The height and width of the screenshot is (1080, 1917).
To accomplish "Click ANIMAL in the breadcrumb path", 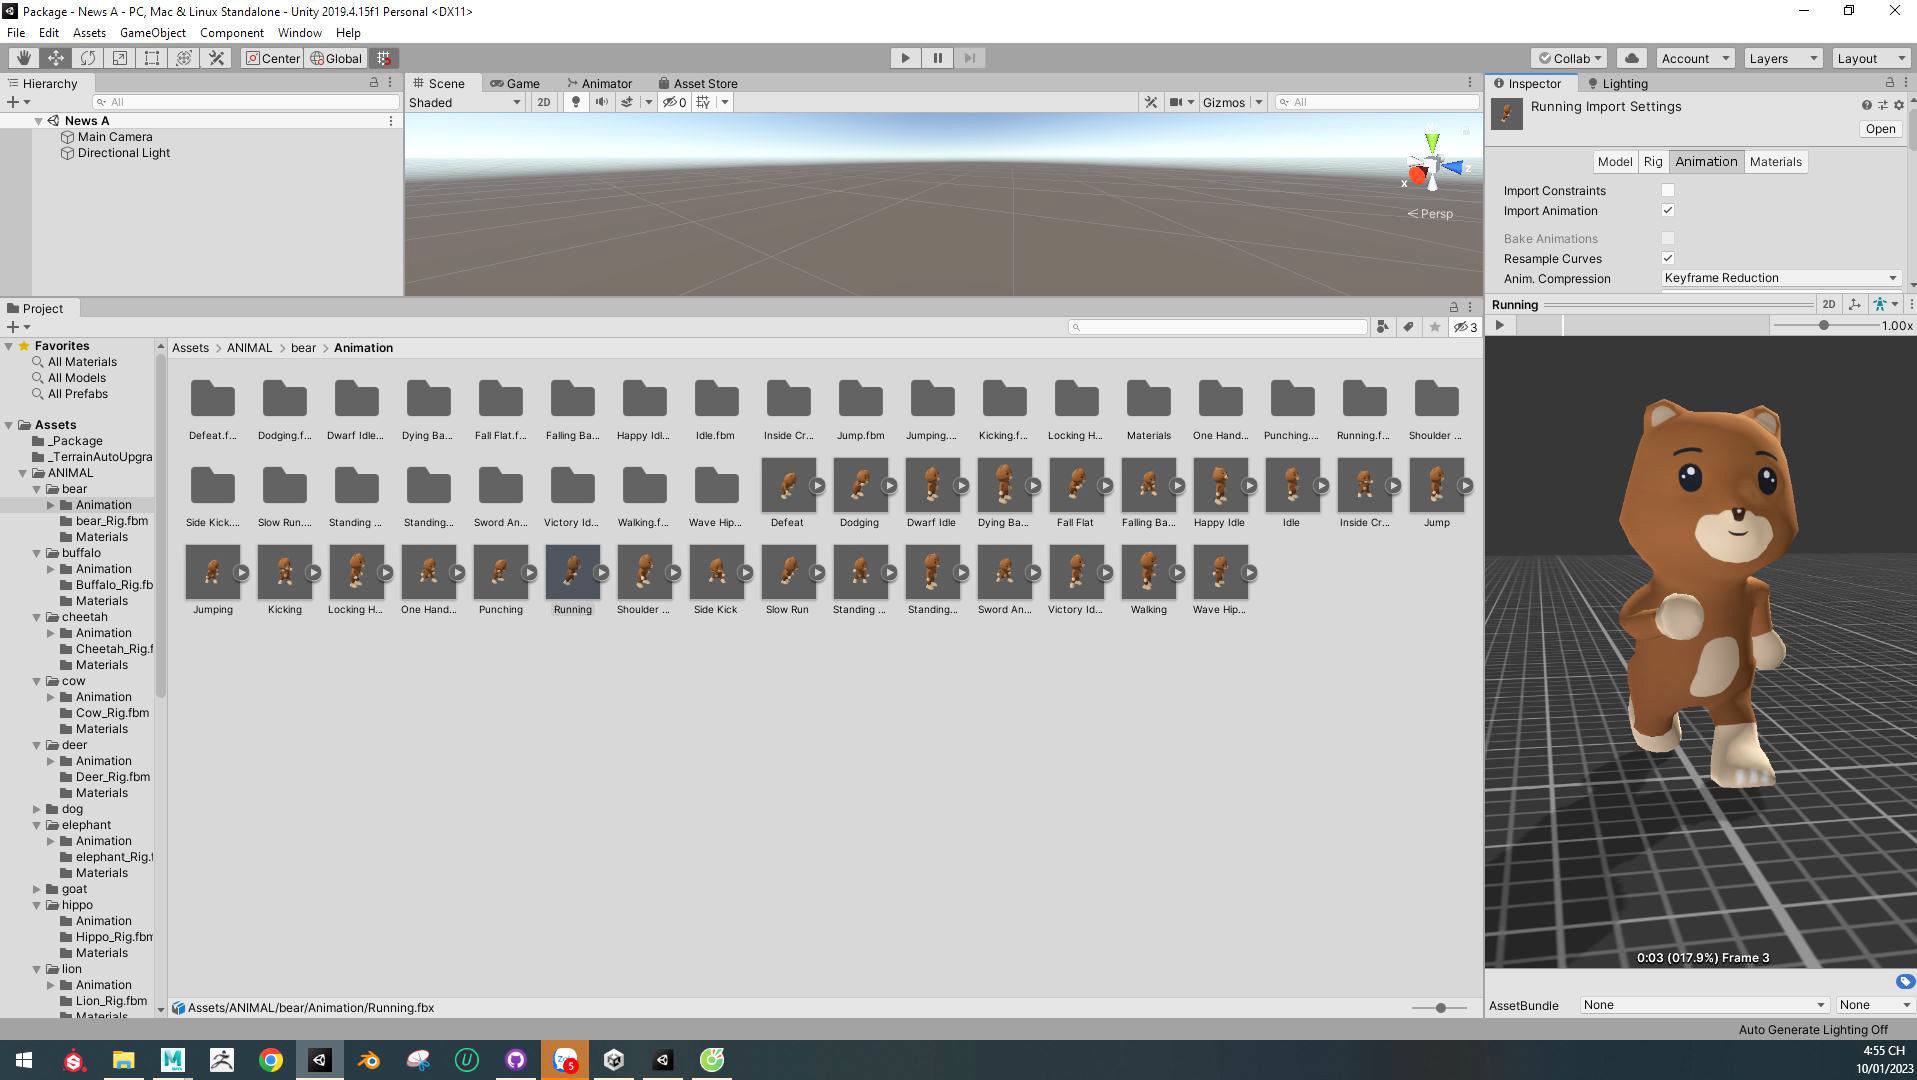I will tap(249, 348).
